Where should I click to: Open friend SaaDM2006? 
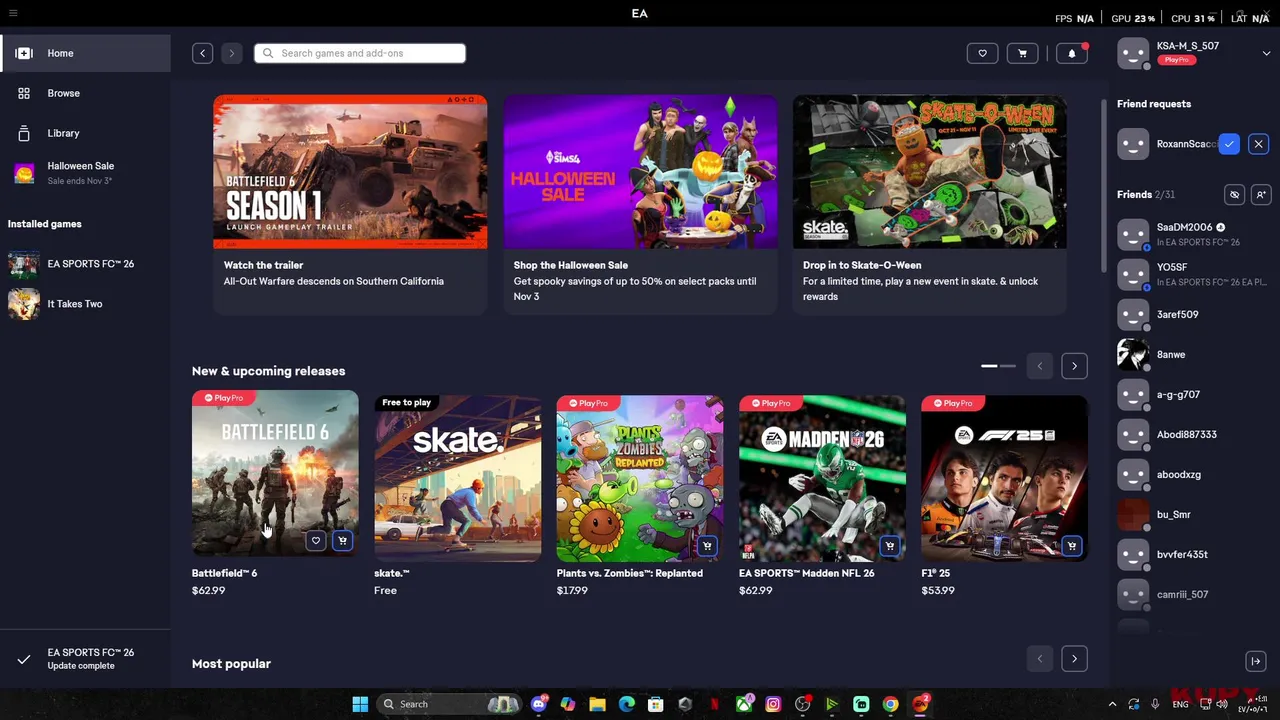click(x=1192, y=234)
